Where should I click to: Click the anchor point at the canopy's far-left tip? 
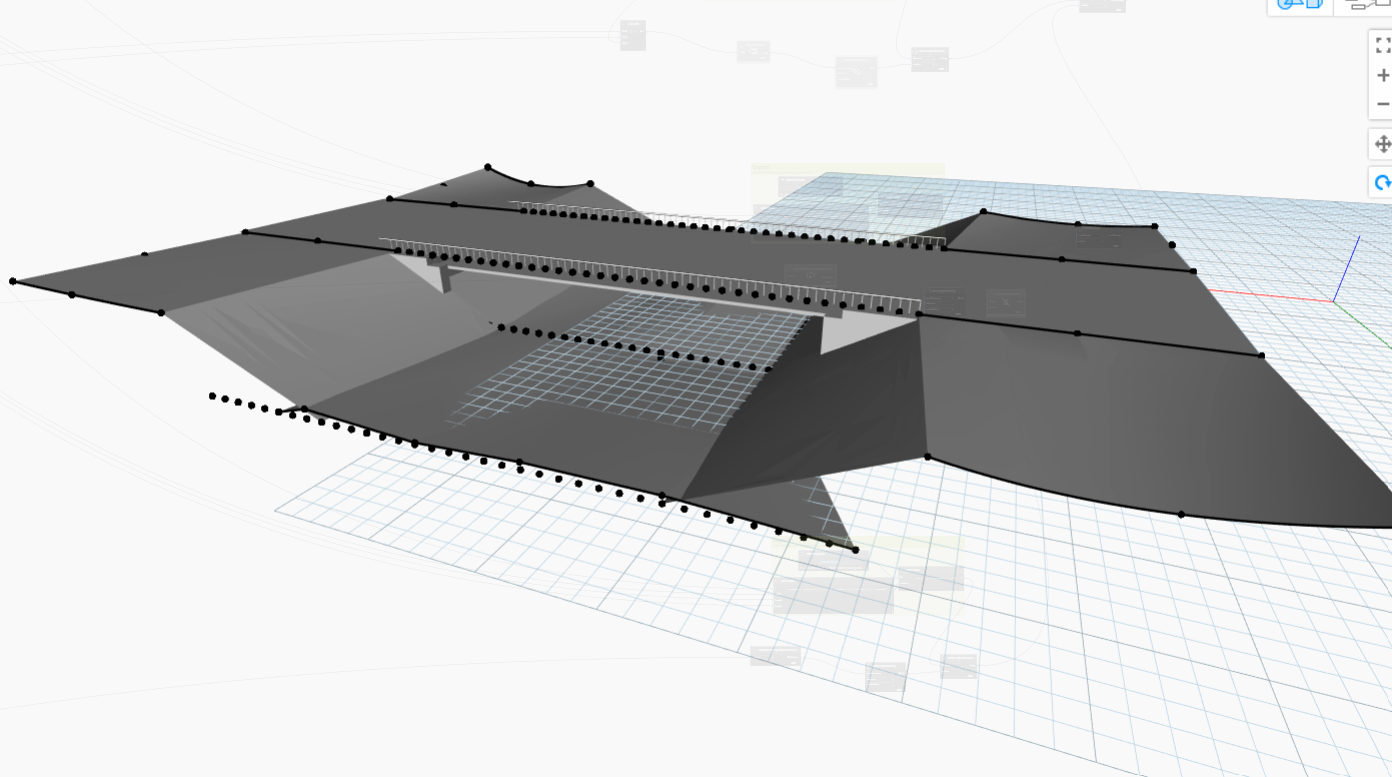[14, 282]
